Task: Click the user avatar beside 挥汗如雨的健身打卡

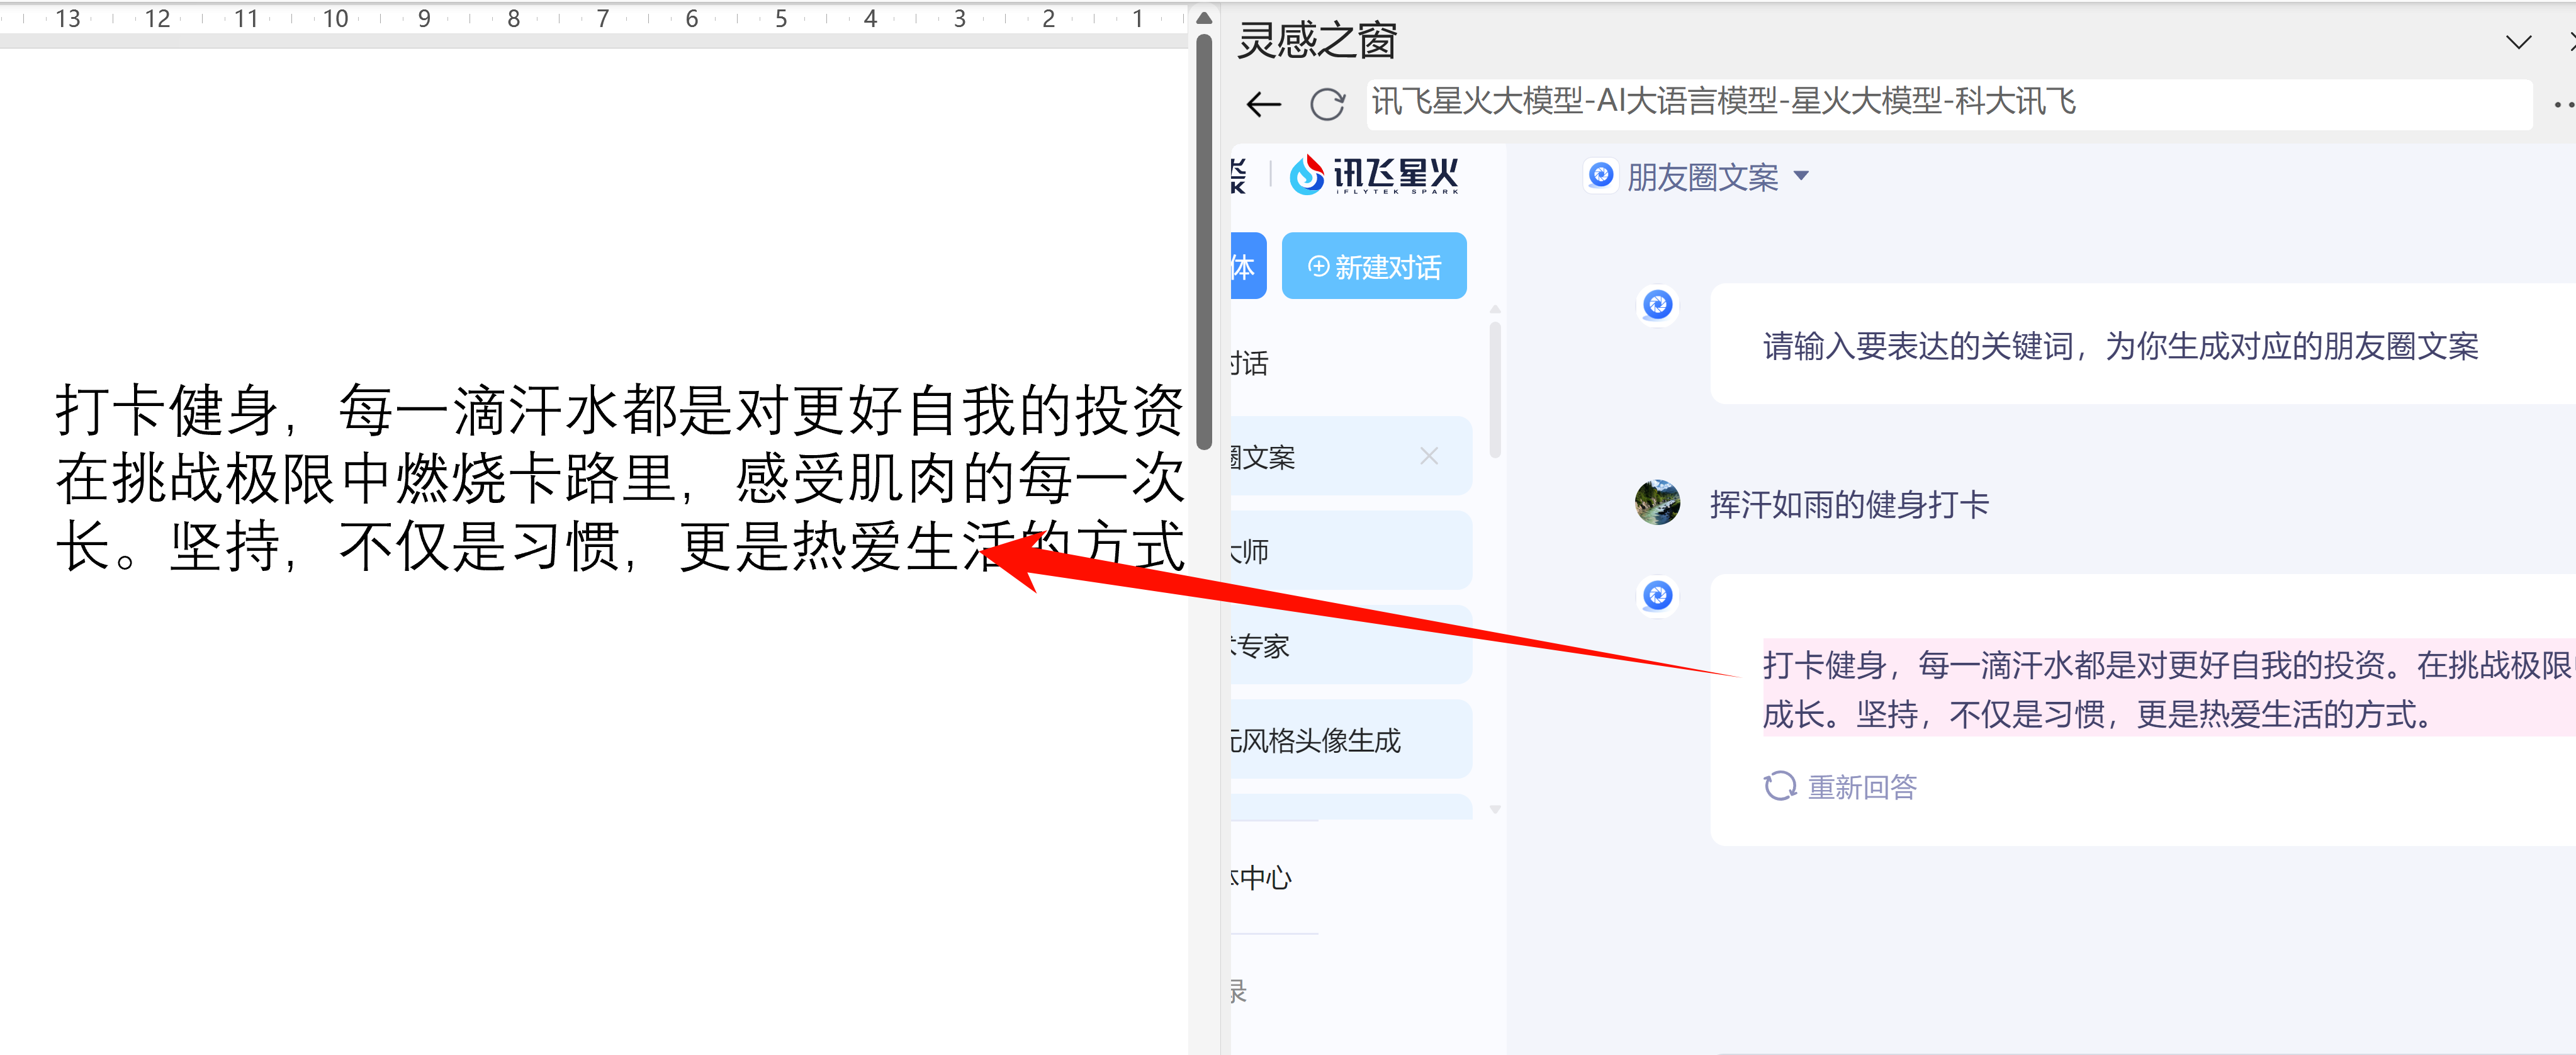Action: (x=1657, y=502)
